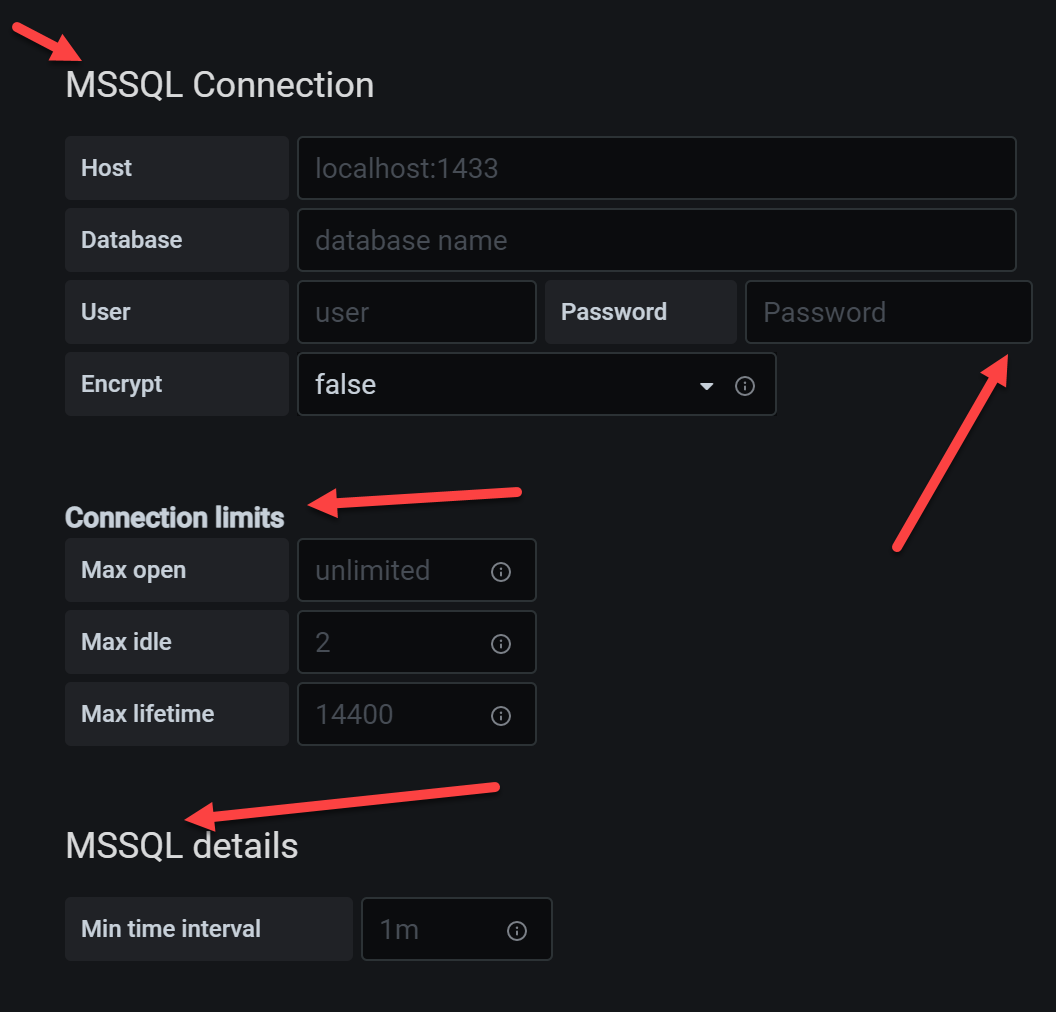Click the info icon in the 14400 field
Viewport: 1056px width, 1012px height.
(500, 715)
